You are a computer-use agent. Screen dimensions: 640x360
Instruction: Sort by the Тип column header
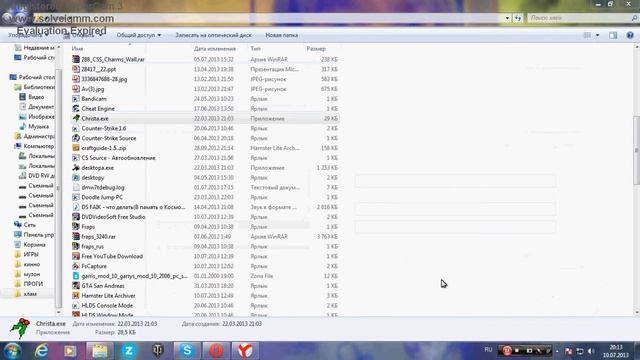tap(256, 49)
